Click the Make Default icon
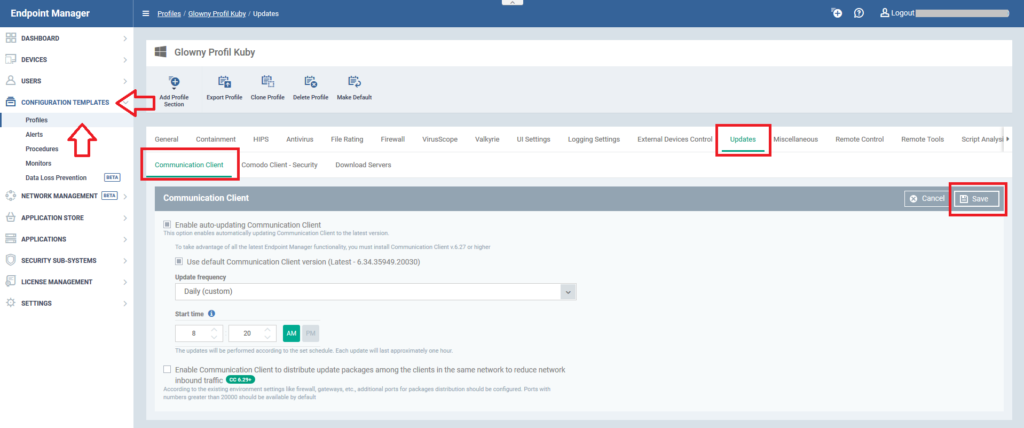1024x428 pixels. point(354,82)
